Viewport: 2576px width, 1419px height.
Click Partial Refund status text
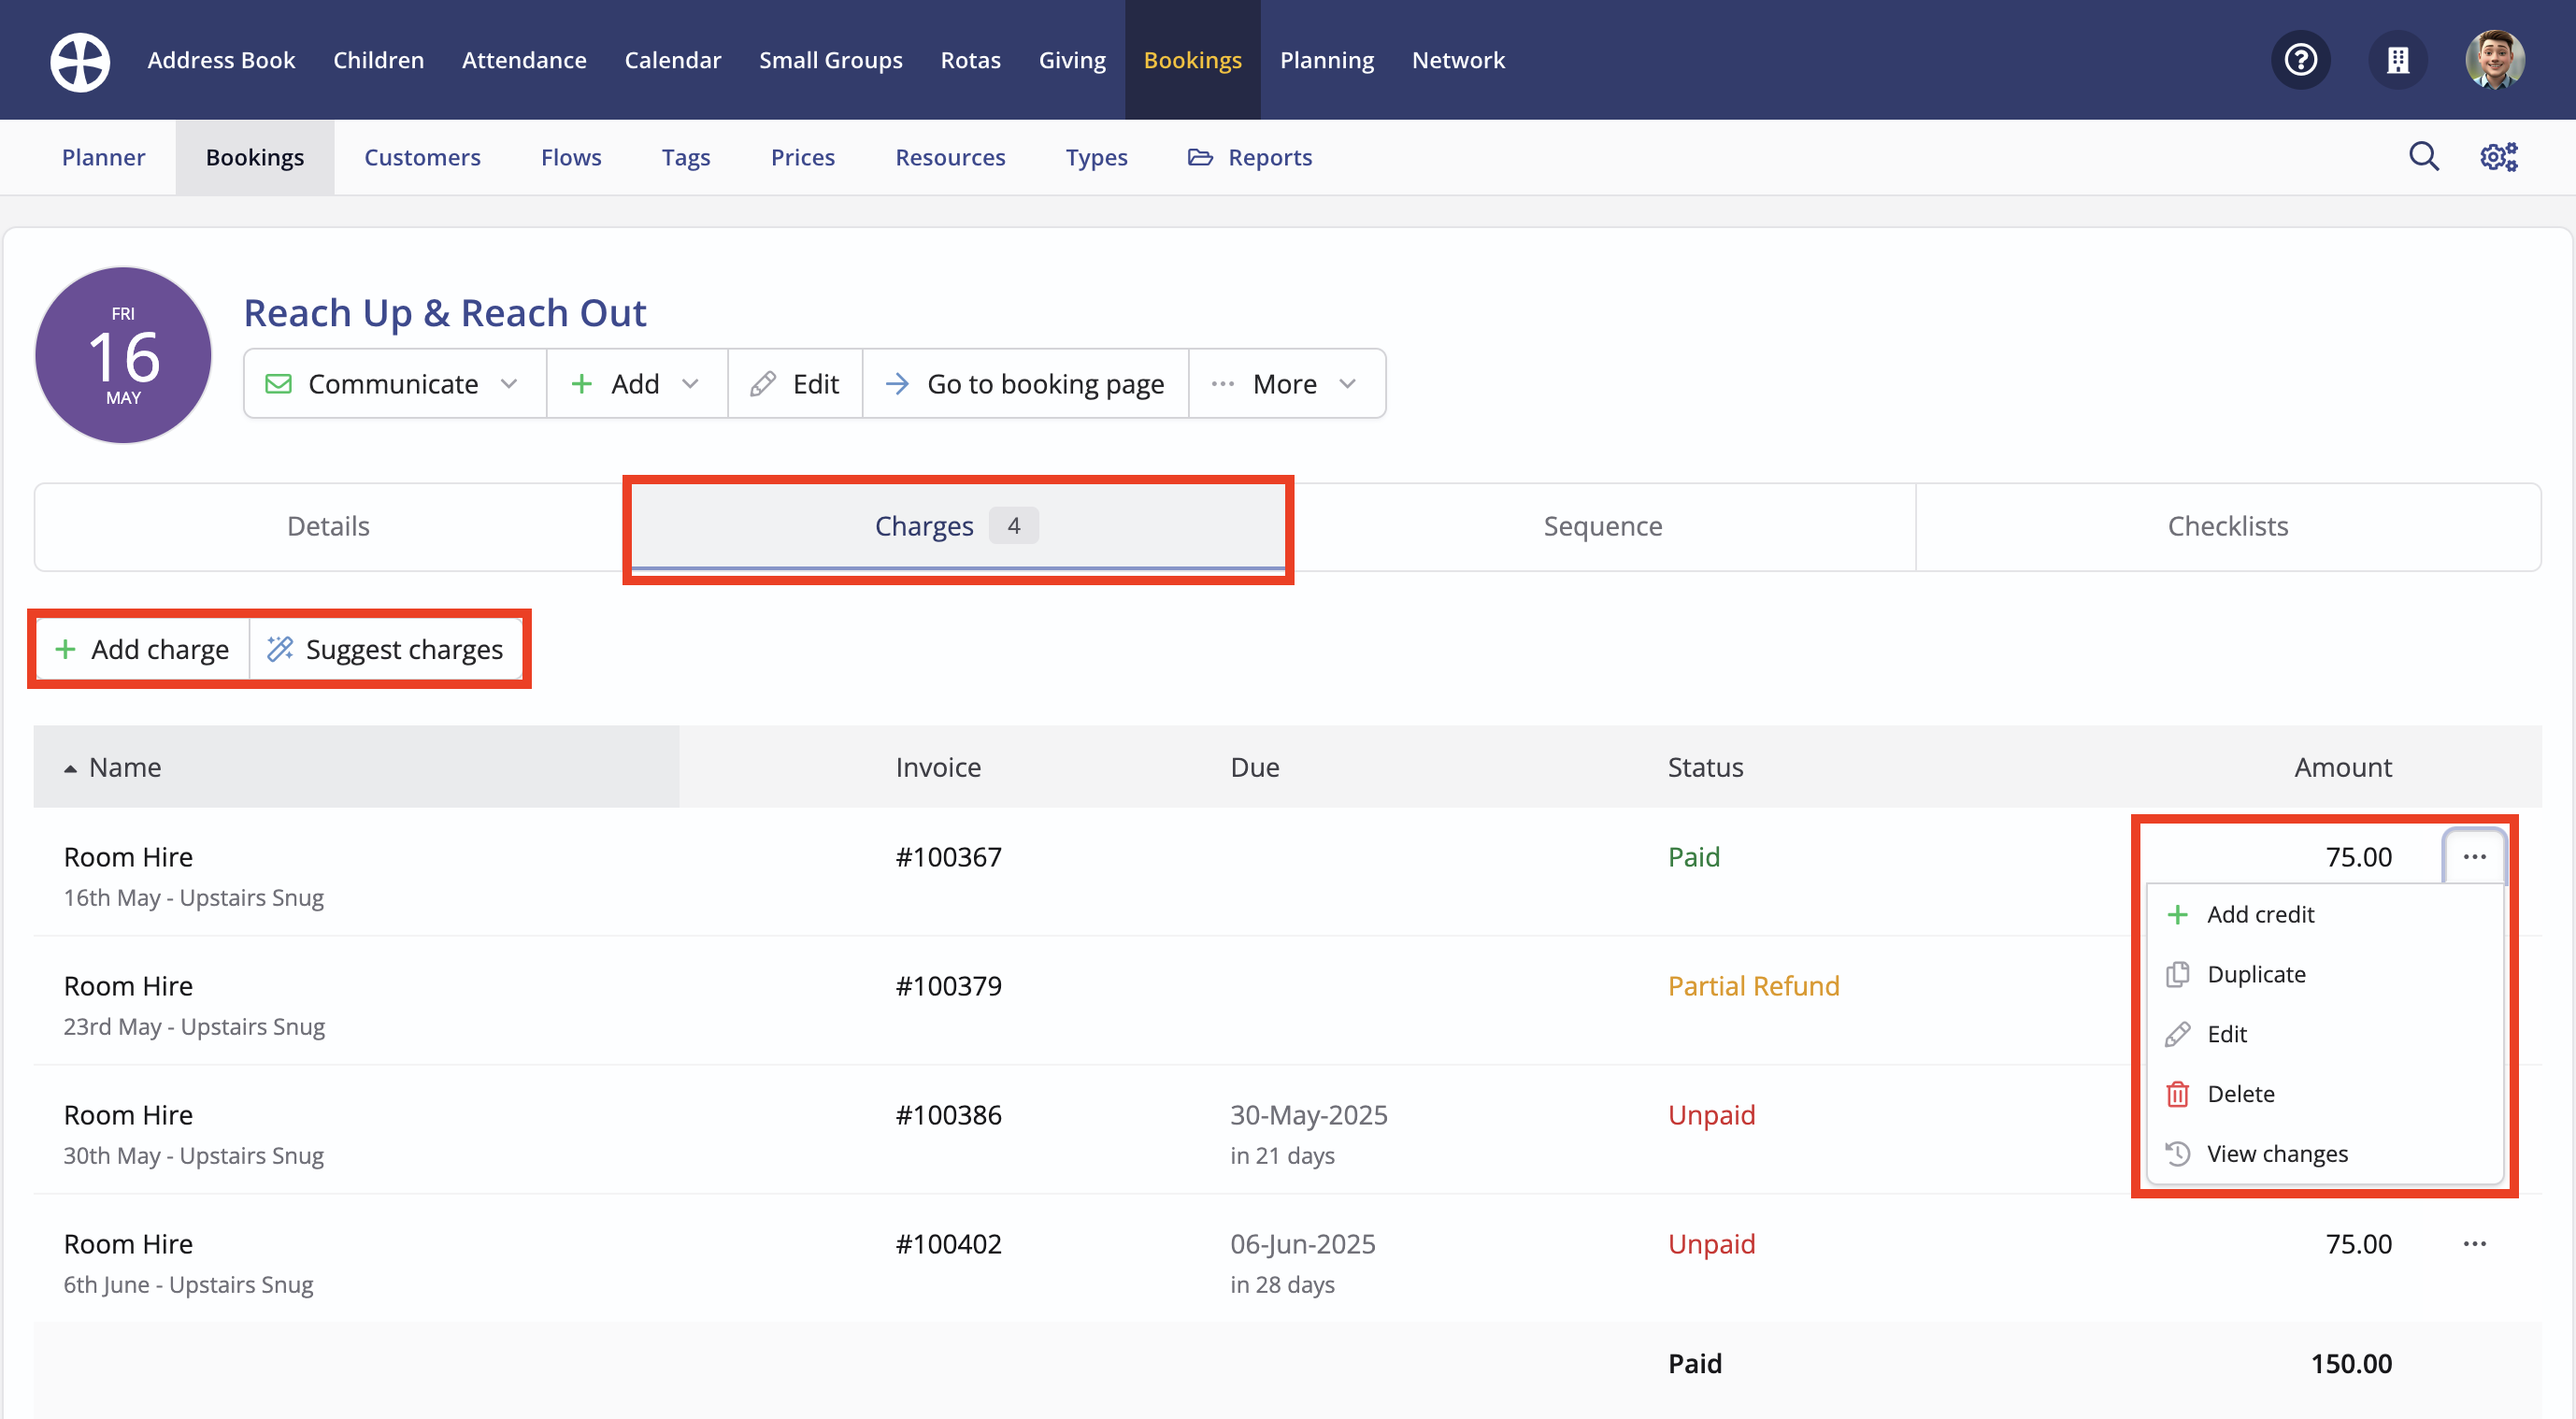coord(1753,986)
